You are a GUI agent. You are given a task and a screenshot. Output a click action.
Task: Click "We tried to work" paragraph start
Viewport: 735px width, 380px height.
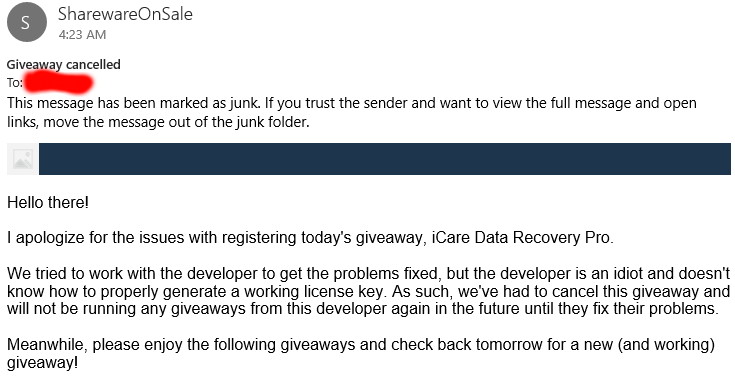[x=63, y=274]
